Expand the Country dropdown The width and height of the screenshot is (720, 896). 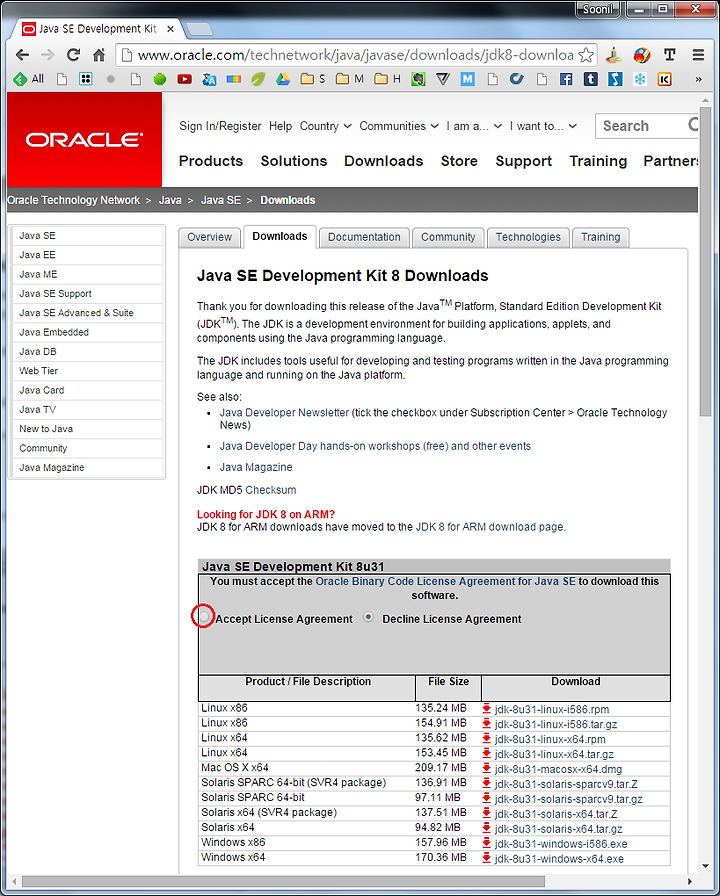[326, 126]
